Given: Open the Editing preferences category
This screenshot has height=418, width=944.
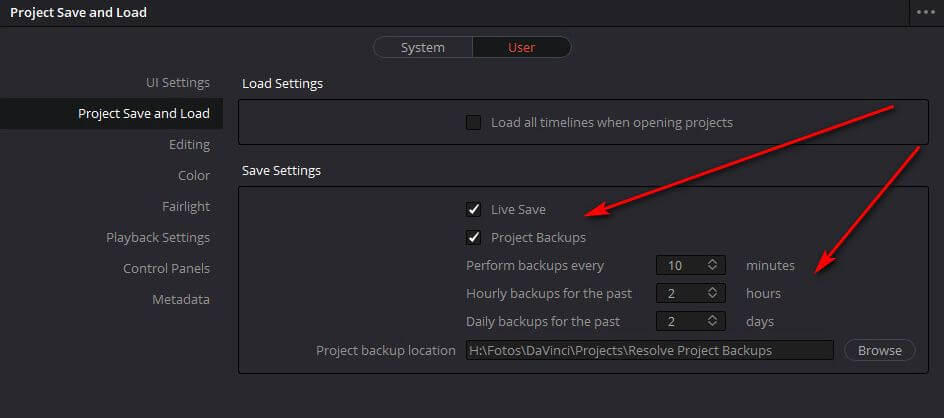Looking at the screenshot, I should [x=189, y=145].
